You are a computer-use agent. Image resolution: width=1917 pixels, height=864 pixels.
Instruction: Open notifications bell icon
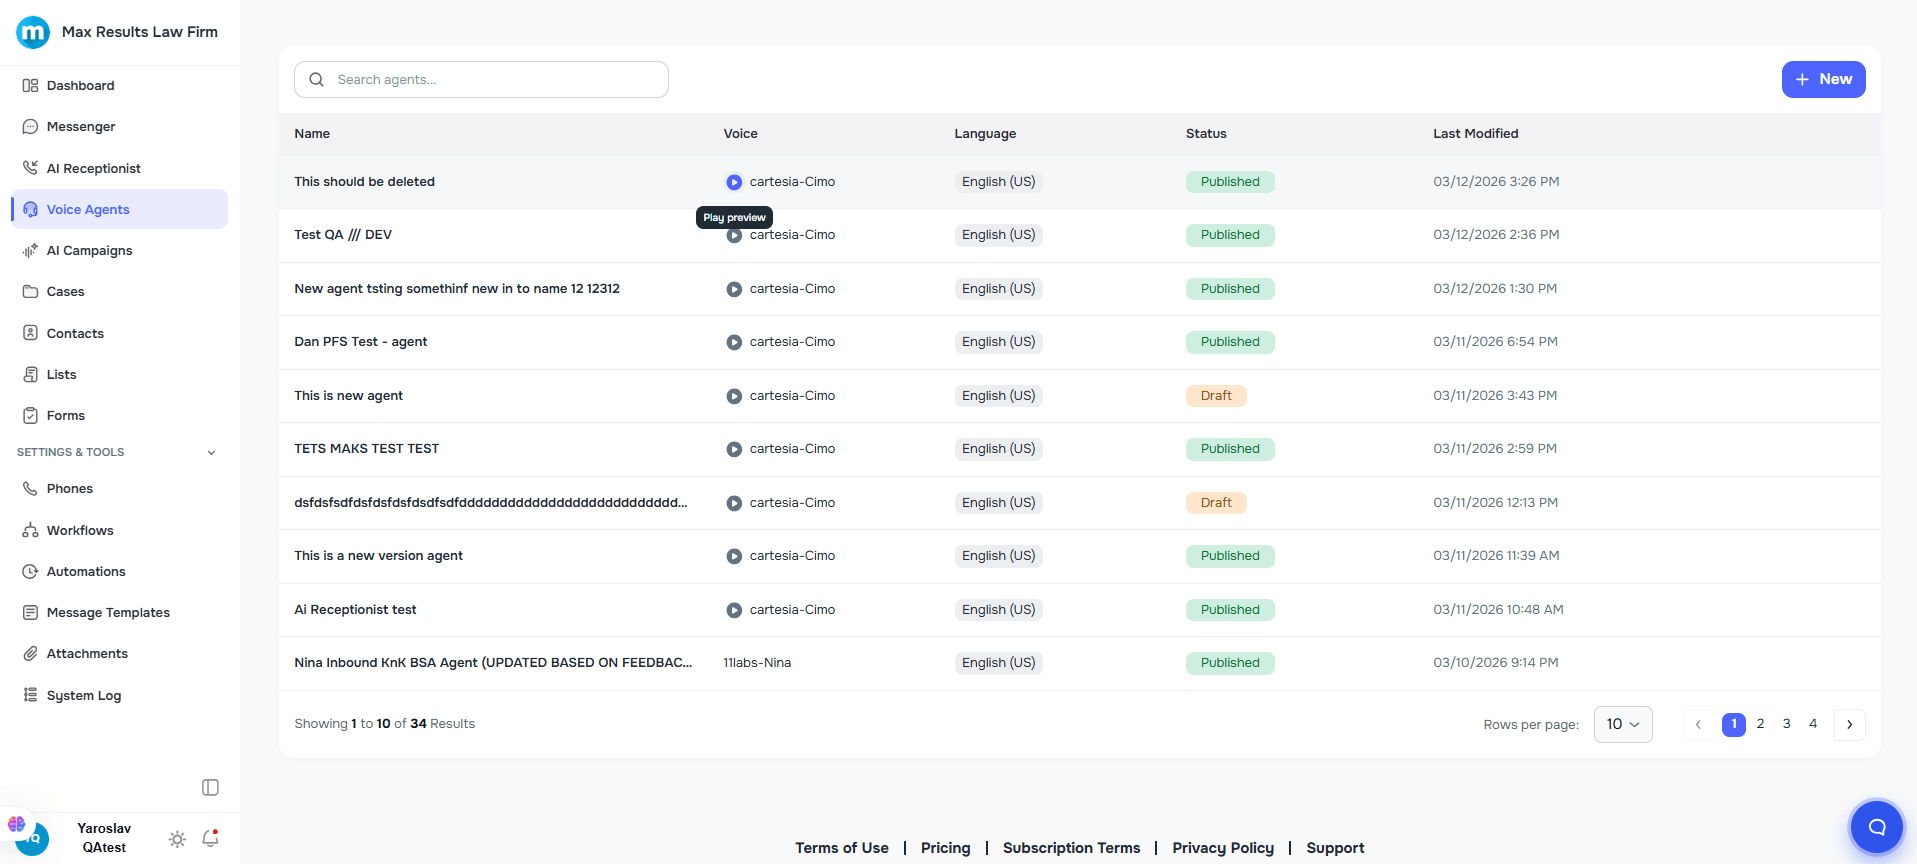(x=210, y=839)
